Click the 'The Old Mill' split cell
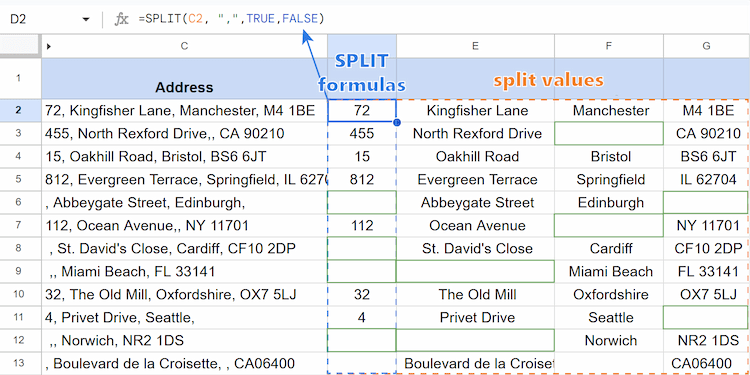The width and height of the screenshot is (750, 375). (475, 294)
